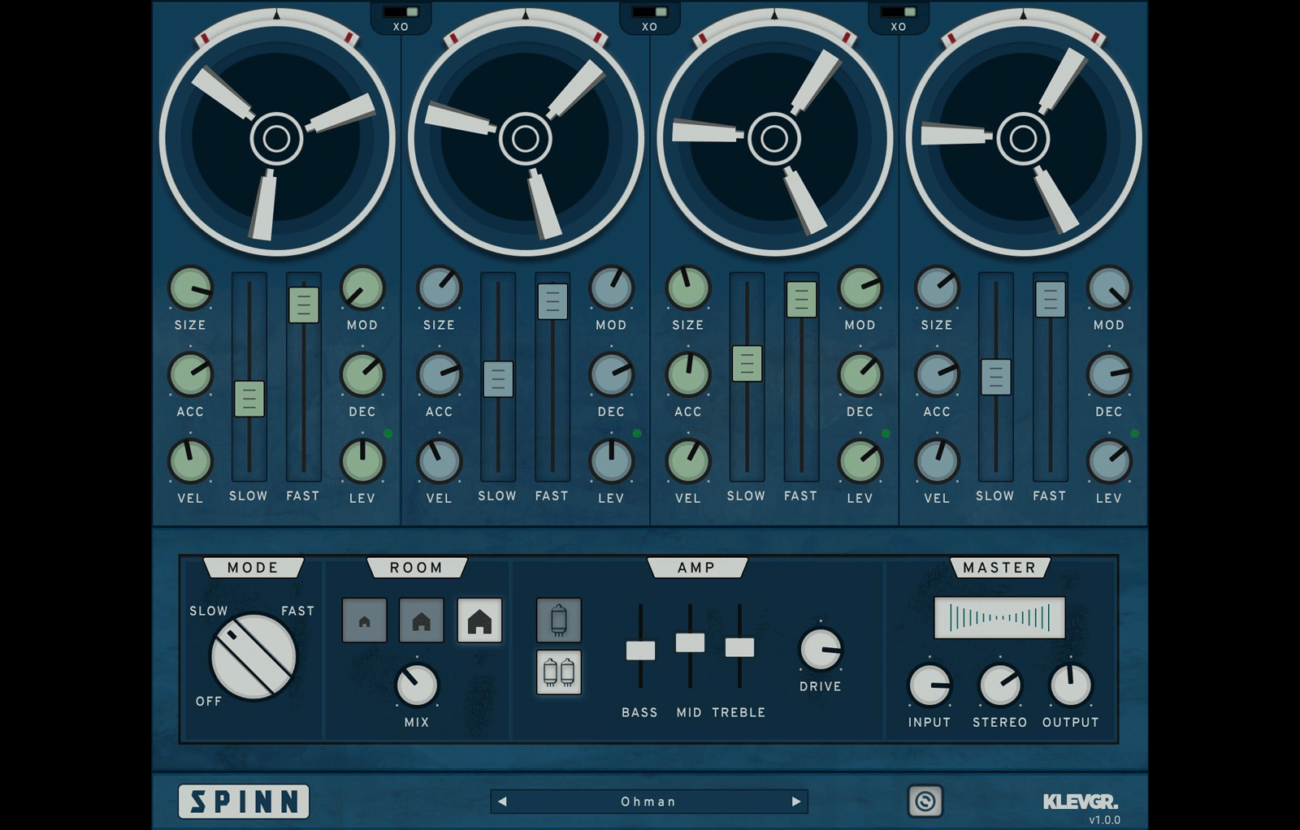Image resolution: width=1300 pixels, height=830 pixels.
Task: Go to next preset with right arrow
Action: point(796,801)
